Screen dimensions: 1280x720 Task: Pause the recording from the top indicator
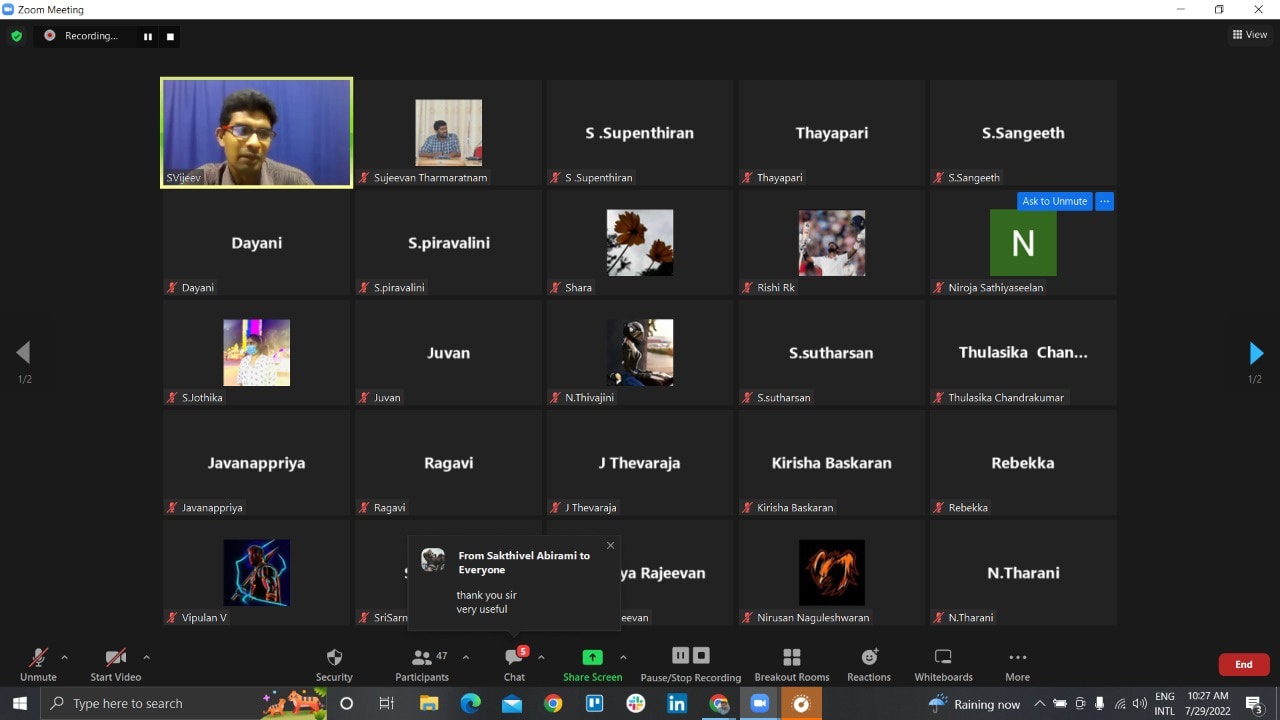[148, 37]
